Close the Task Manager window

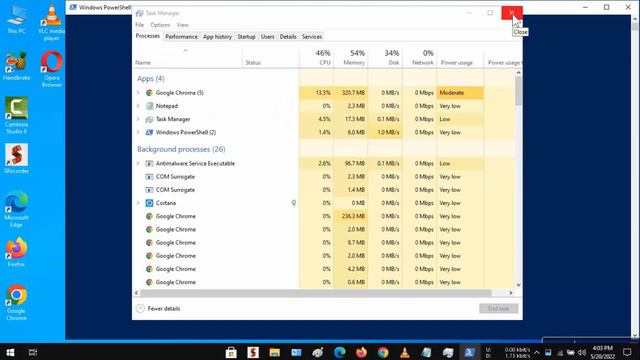511,13
